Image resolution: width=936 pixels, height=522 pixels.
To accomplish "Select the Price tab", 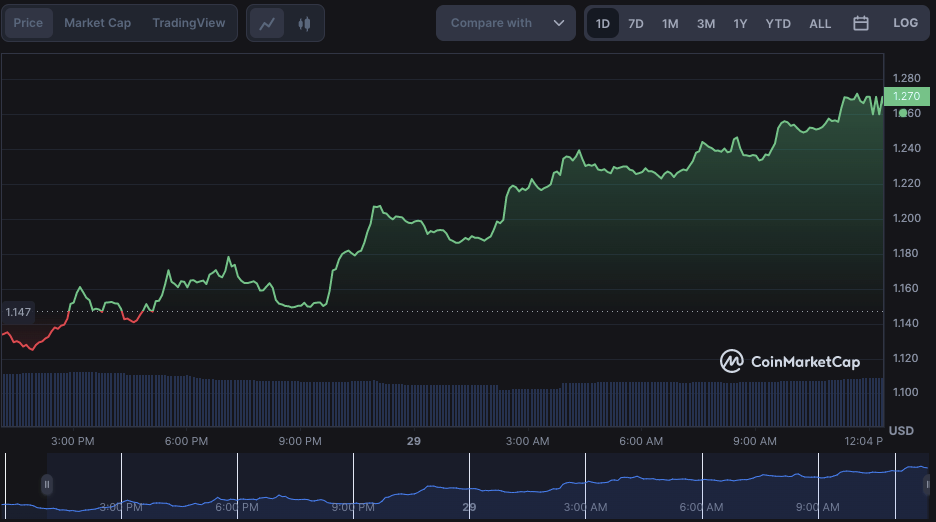I will tap(28, 23).
